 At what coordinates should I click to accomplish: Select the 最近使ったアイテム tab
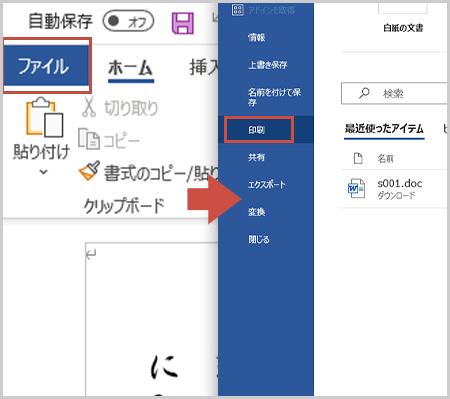click(x=384, y=129)
